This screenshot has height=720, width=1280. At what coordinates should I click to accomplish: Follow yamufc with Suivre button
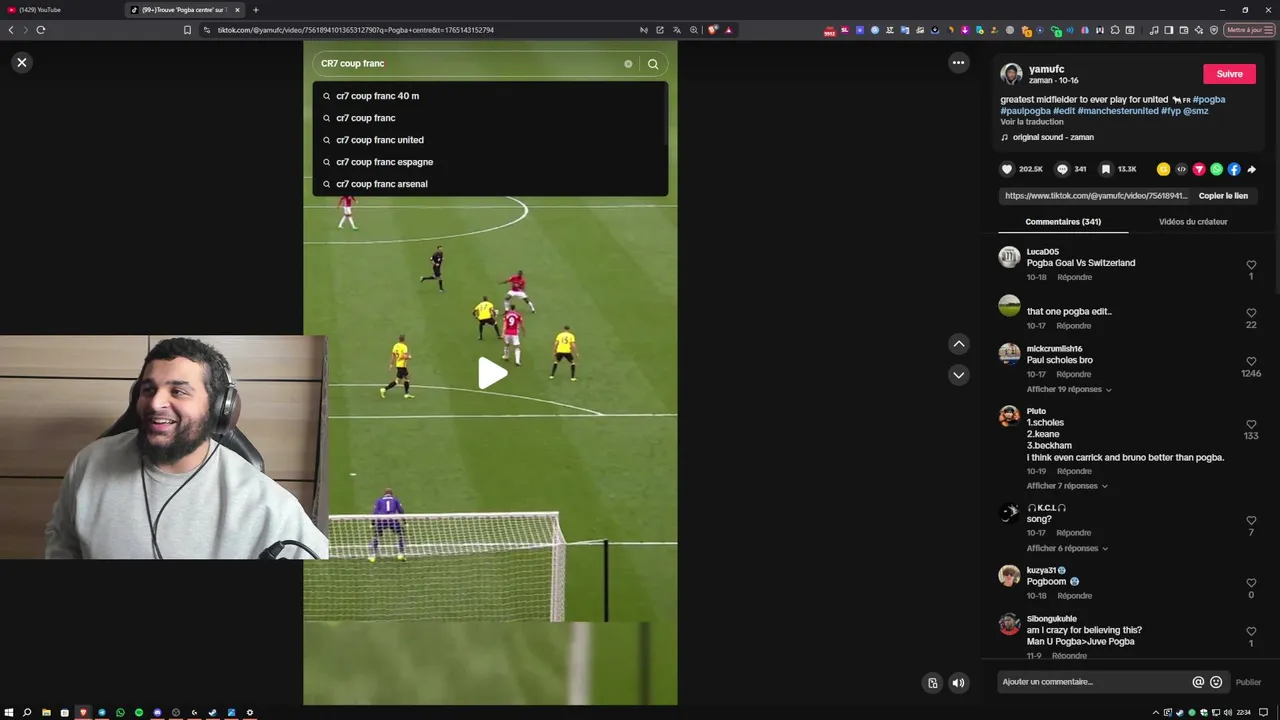click(x=1229, y=74)
